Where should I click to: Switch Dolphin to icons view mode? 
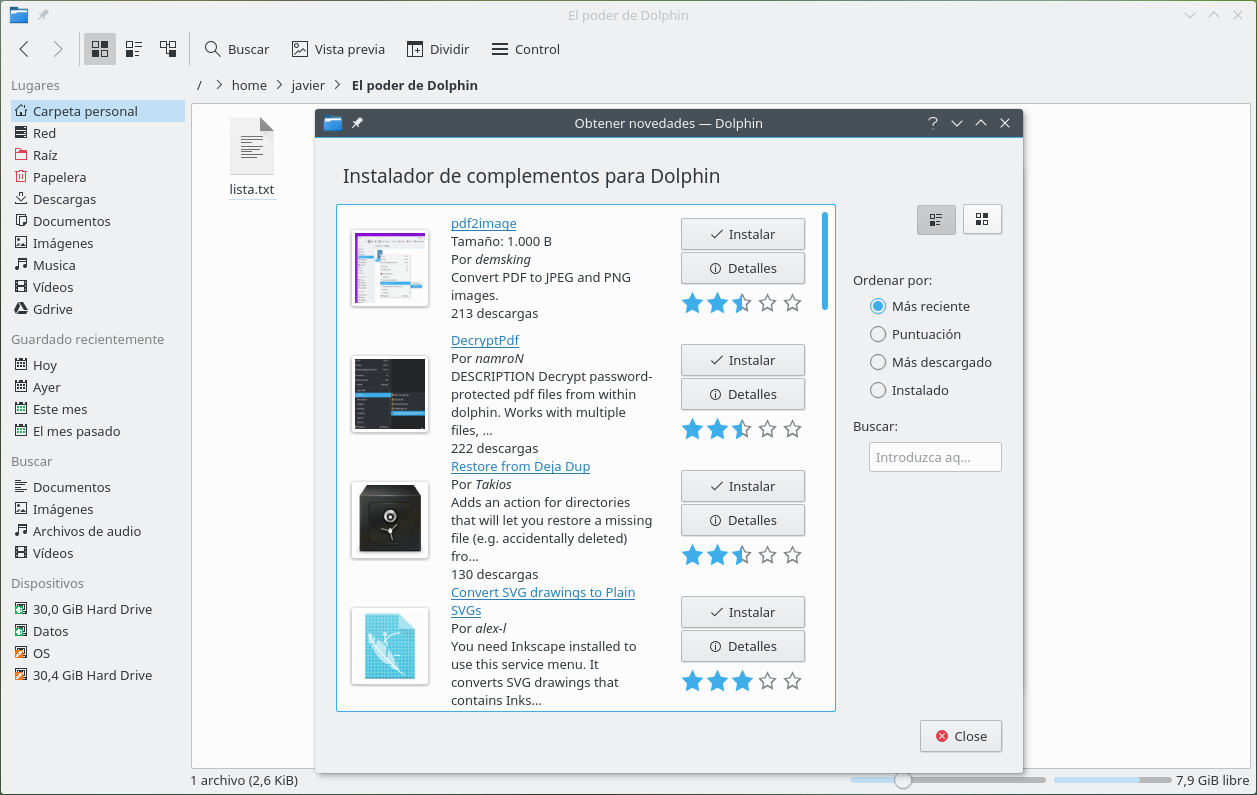[x=100, y=49]
